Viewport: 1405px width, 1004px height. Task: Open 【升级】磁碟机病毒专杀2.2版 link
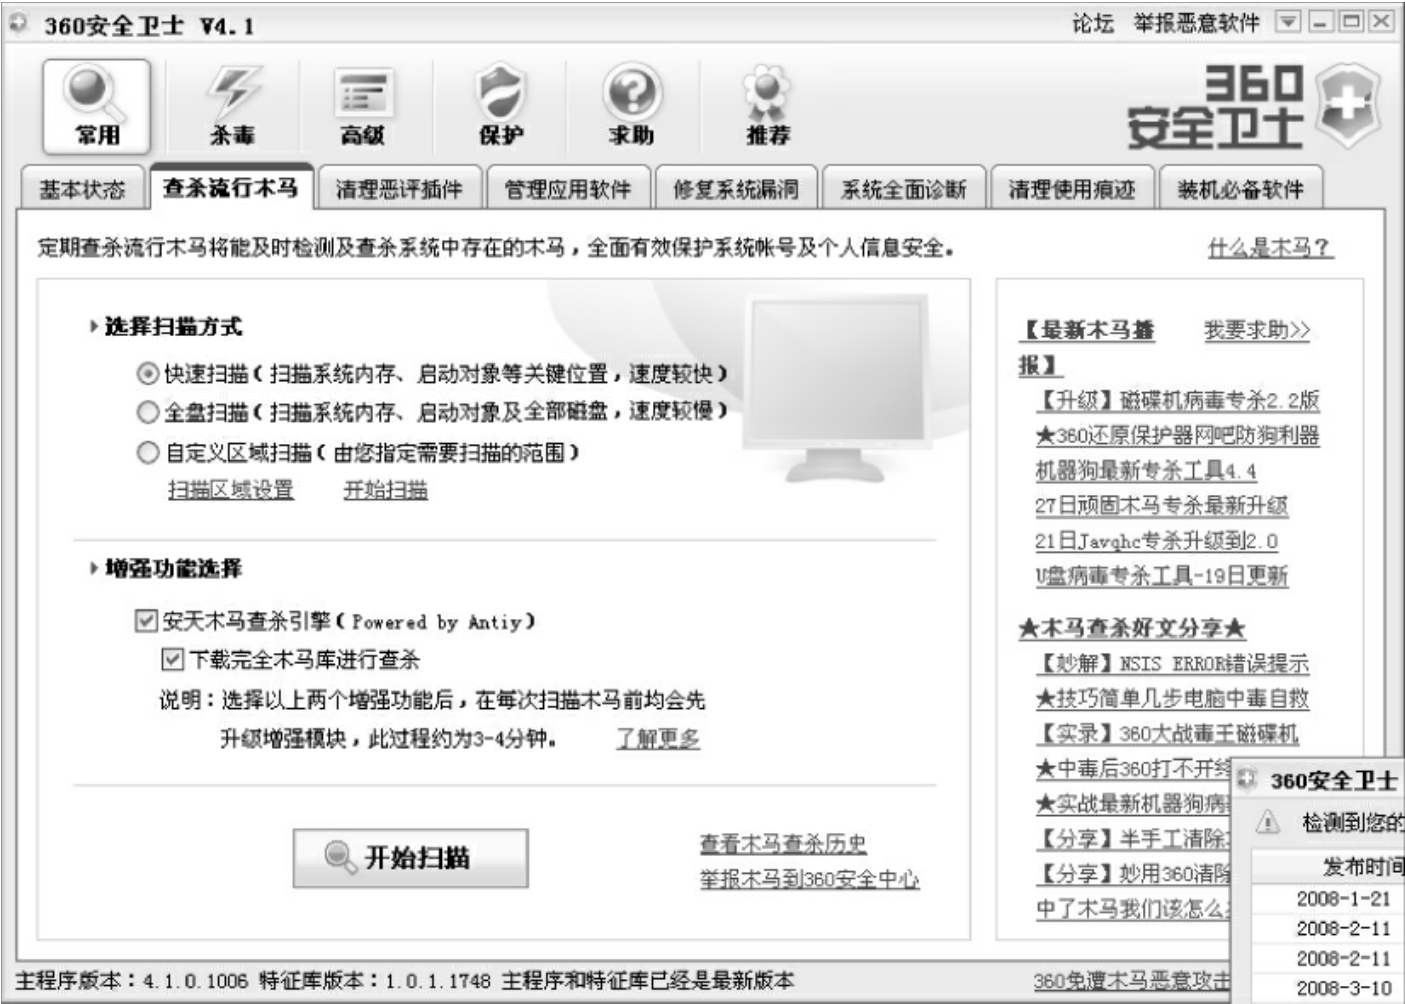(x=1177, y=400)
